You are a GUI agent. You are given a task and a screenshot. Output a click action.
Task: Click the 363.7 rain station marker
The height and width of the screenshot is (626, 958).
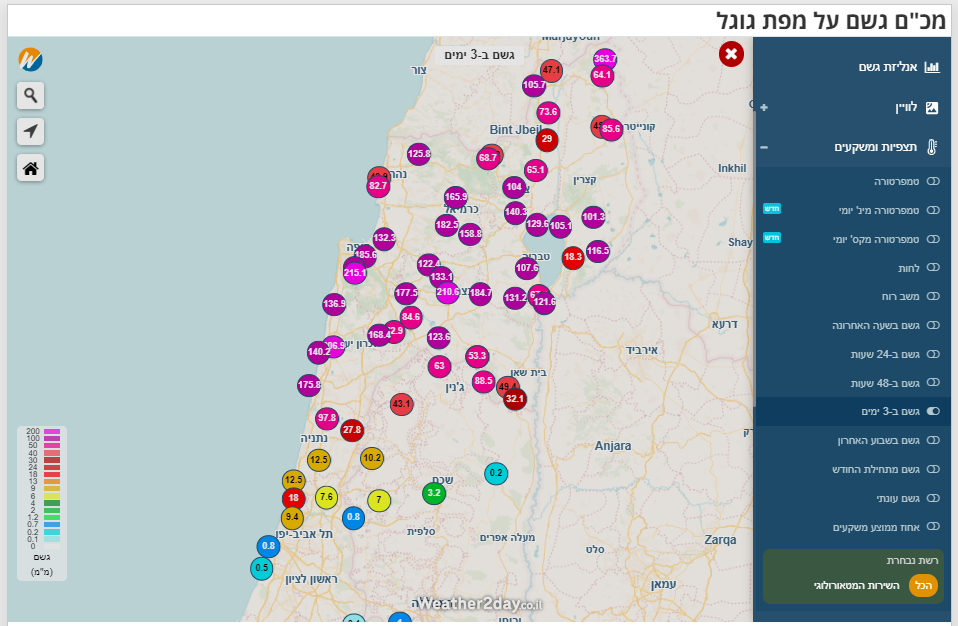[x=604, y=59]
